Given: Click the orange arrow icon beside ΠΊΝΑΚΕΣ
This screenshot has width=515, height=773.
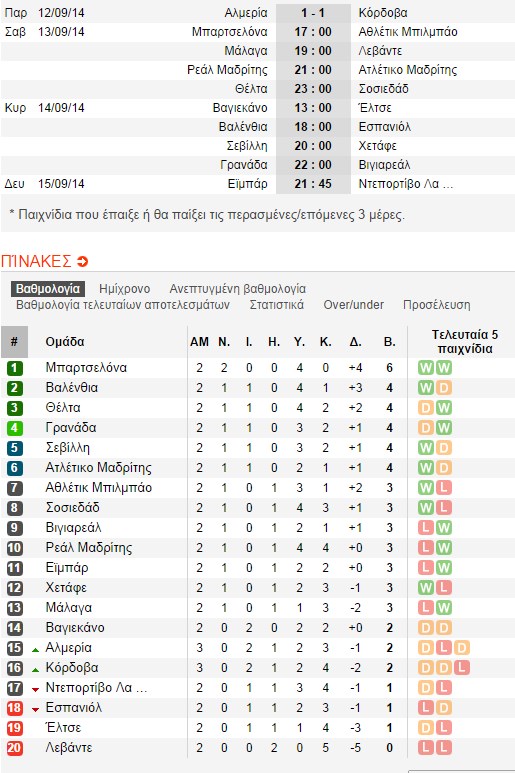Looking at the screenshot, I should 82,261.
